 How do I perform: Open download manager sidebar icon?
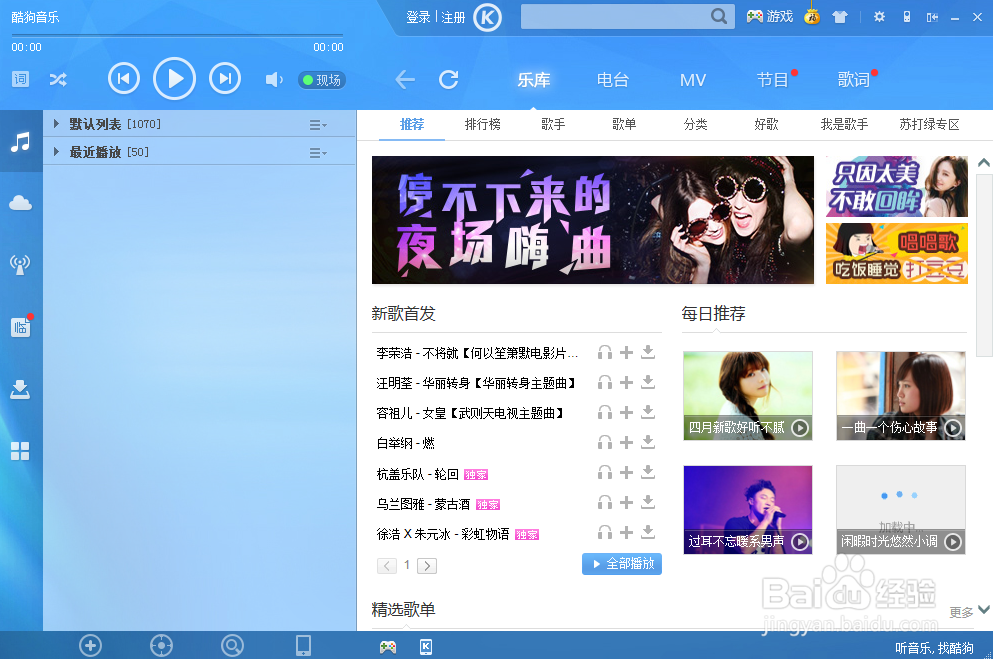coord(20,389)
